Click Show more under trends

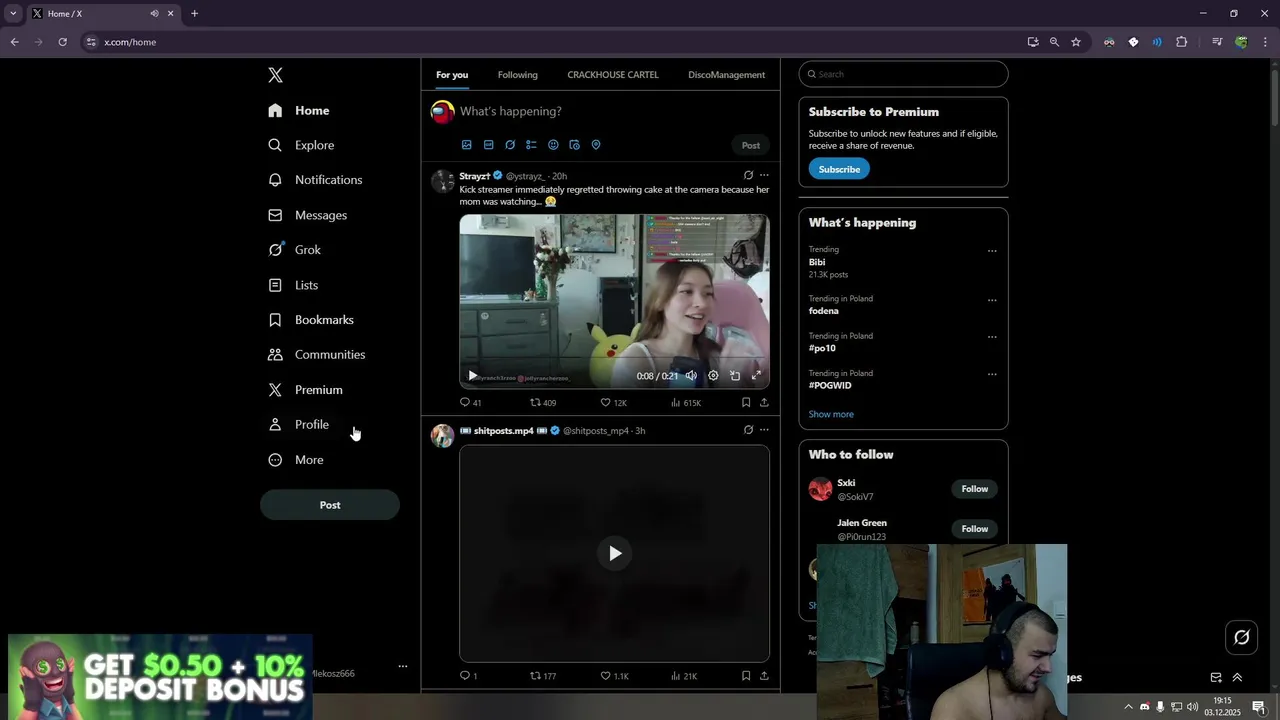tap(831, 414)
